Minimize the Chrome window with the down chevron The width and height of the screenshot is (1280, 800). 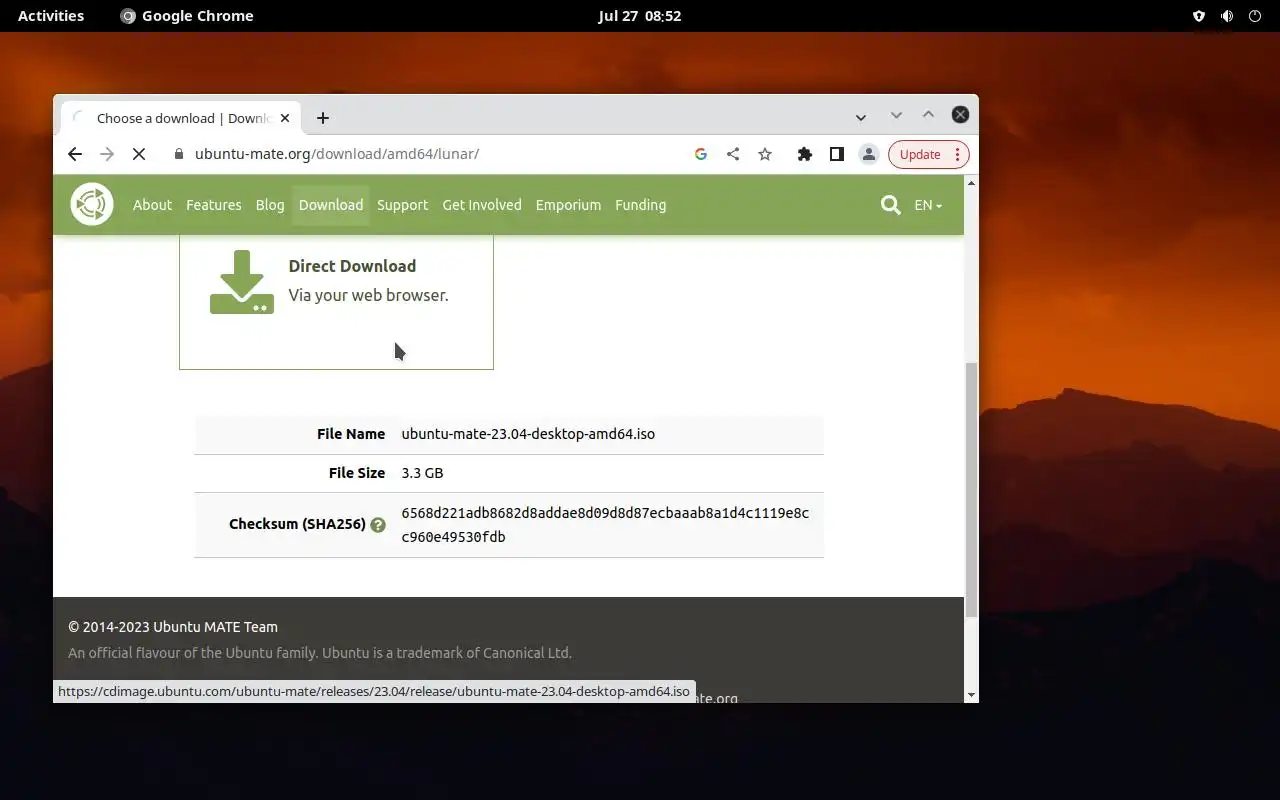click(x=896, y=115)
